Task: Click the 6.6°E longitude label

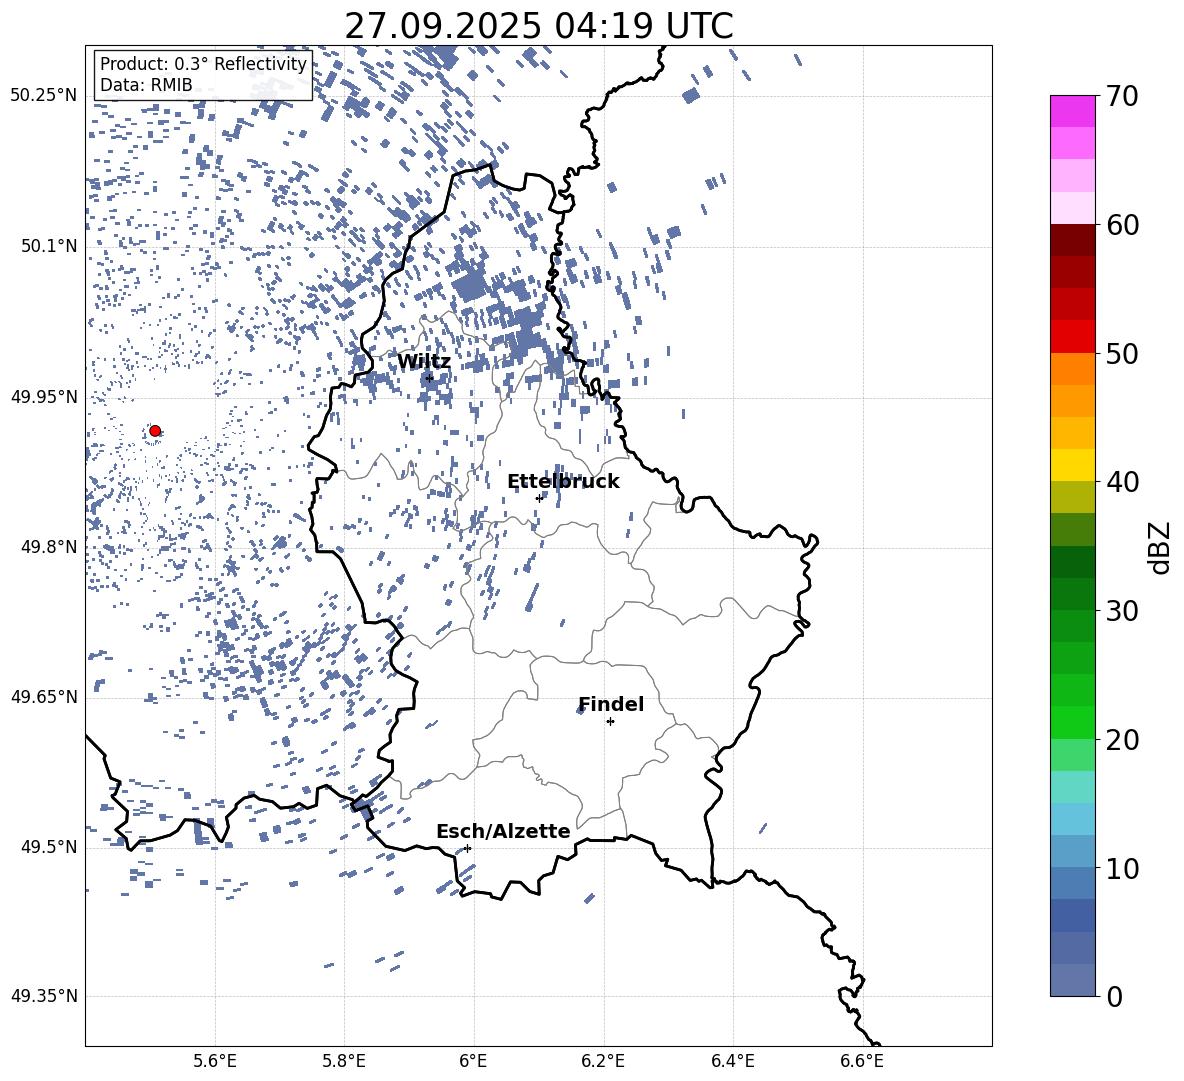Action: [862, 1061]
